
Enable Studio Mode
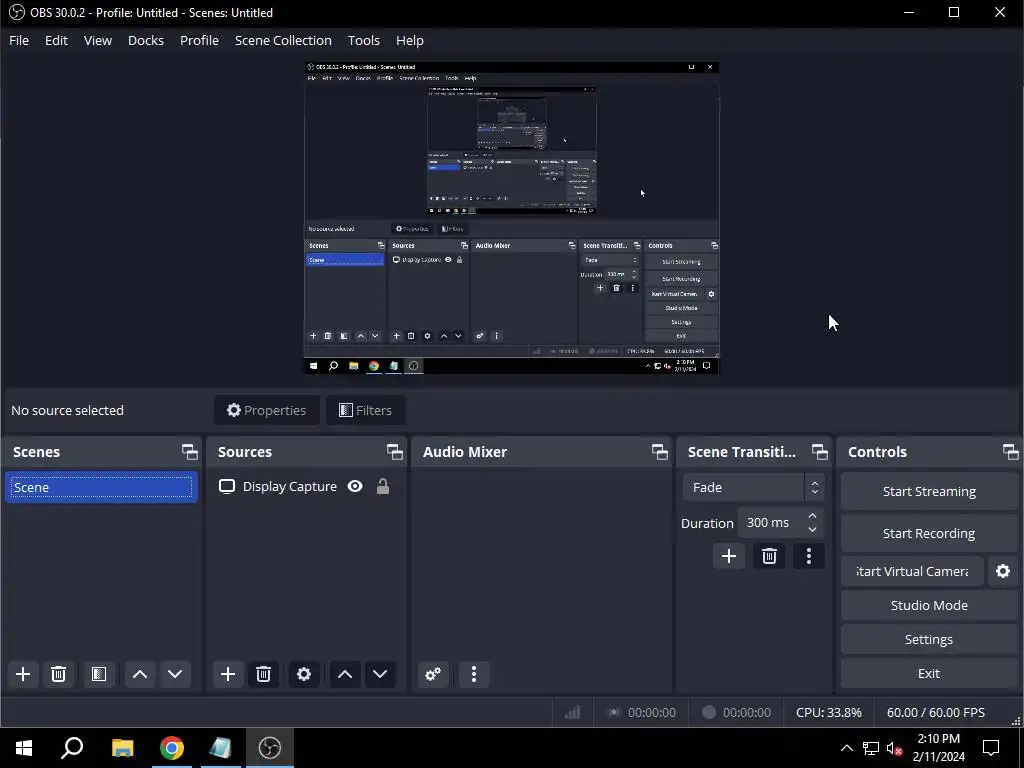pos(929,605)
